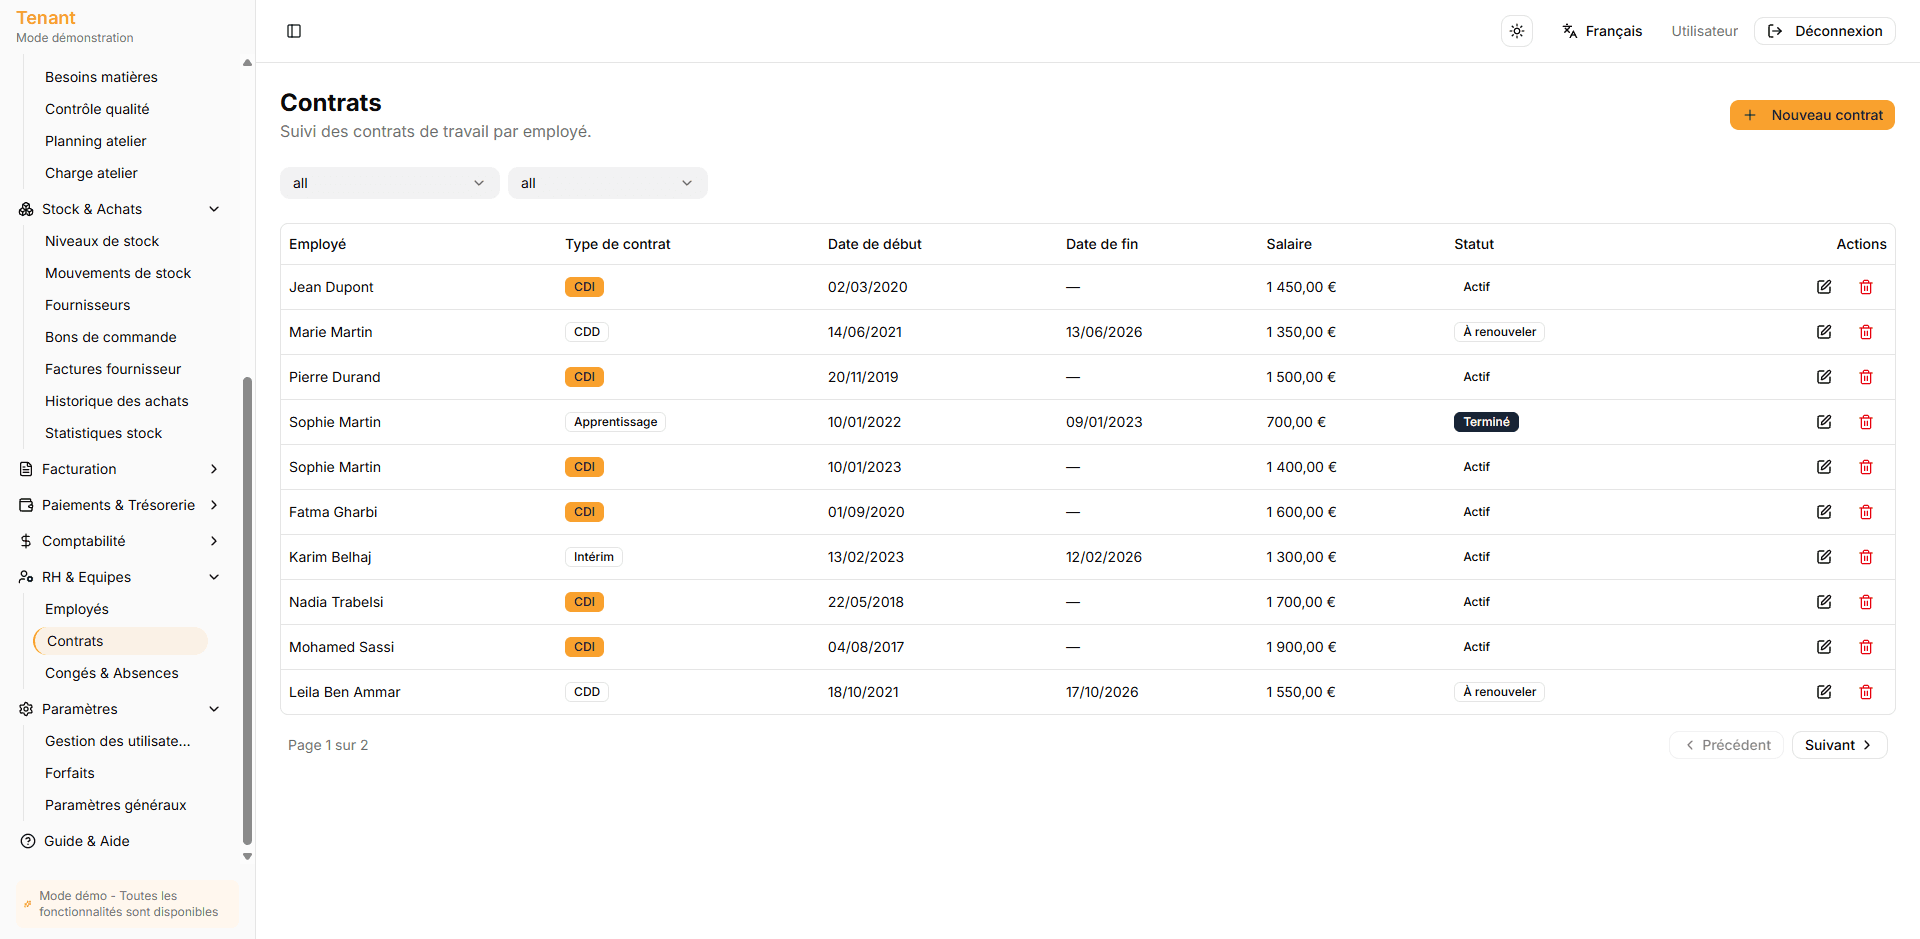Open Fournisseurs page
This screenshot has width=1920, height=939.
coord(88,305)
